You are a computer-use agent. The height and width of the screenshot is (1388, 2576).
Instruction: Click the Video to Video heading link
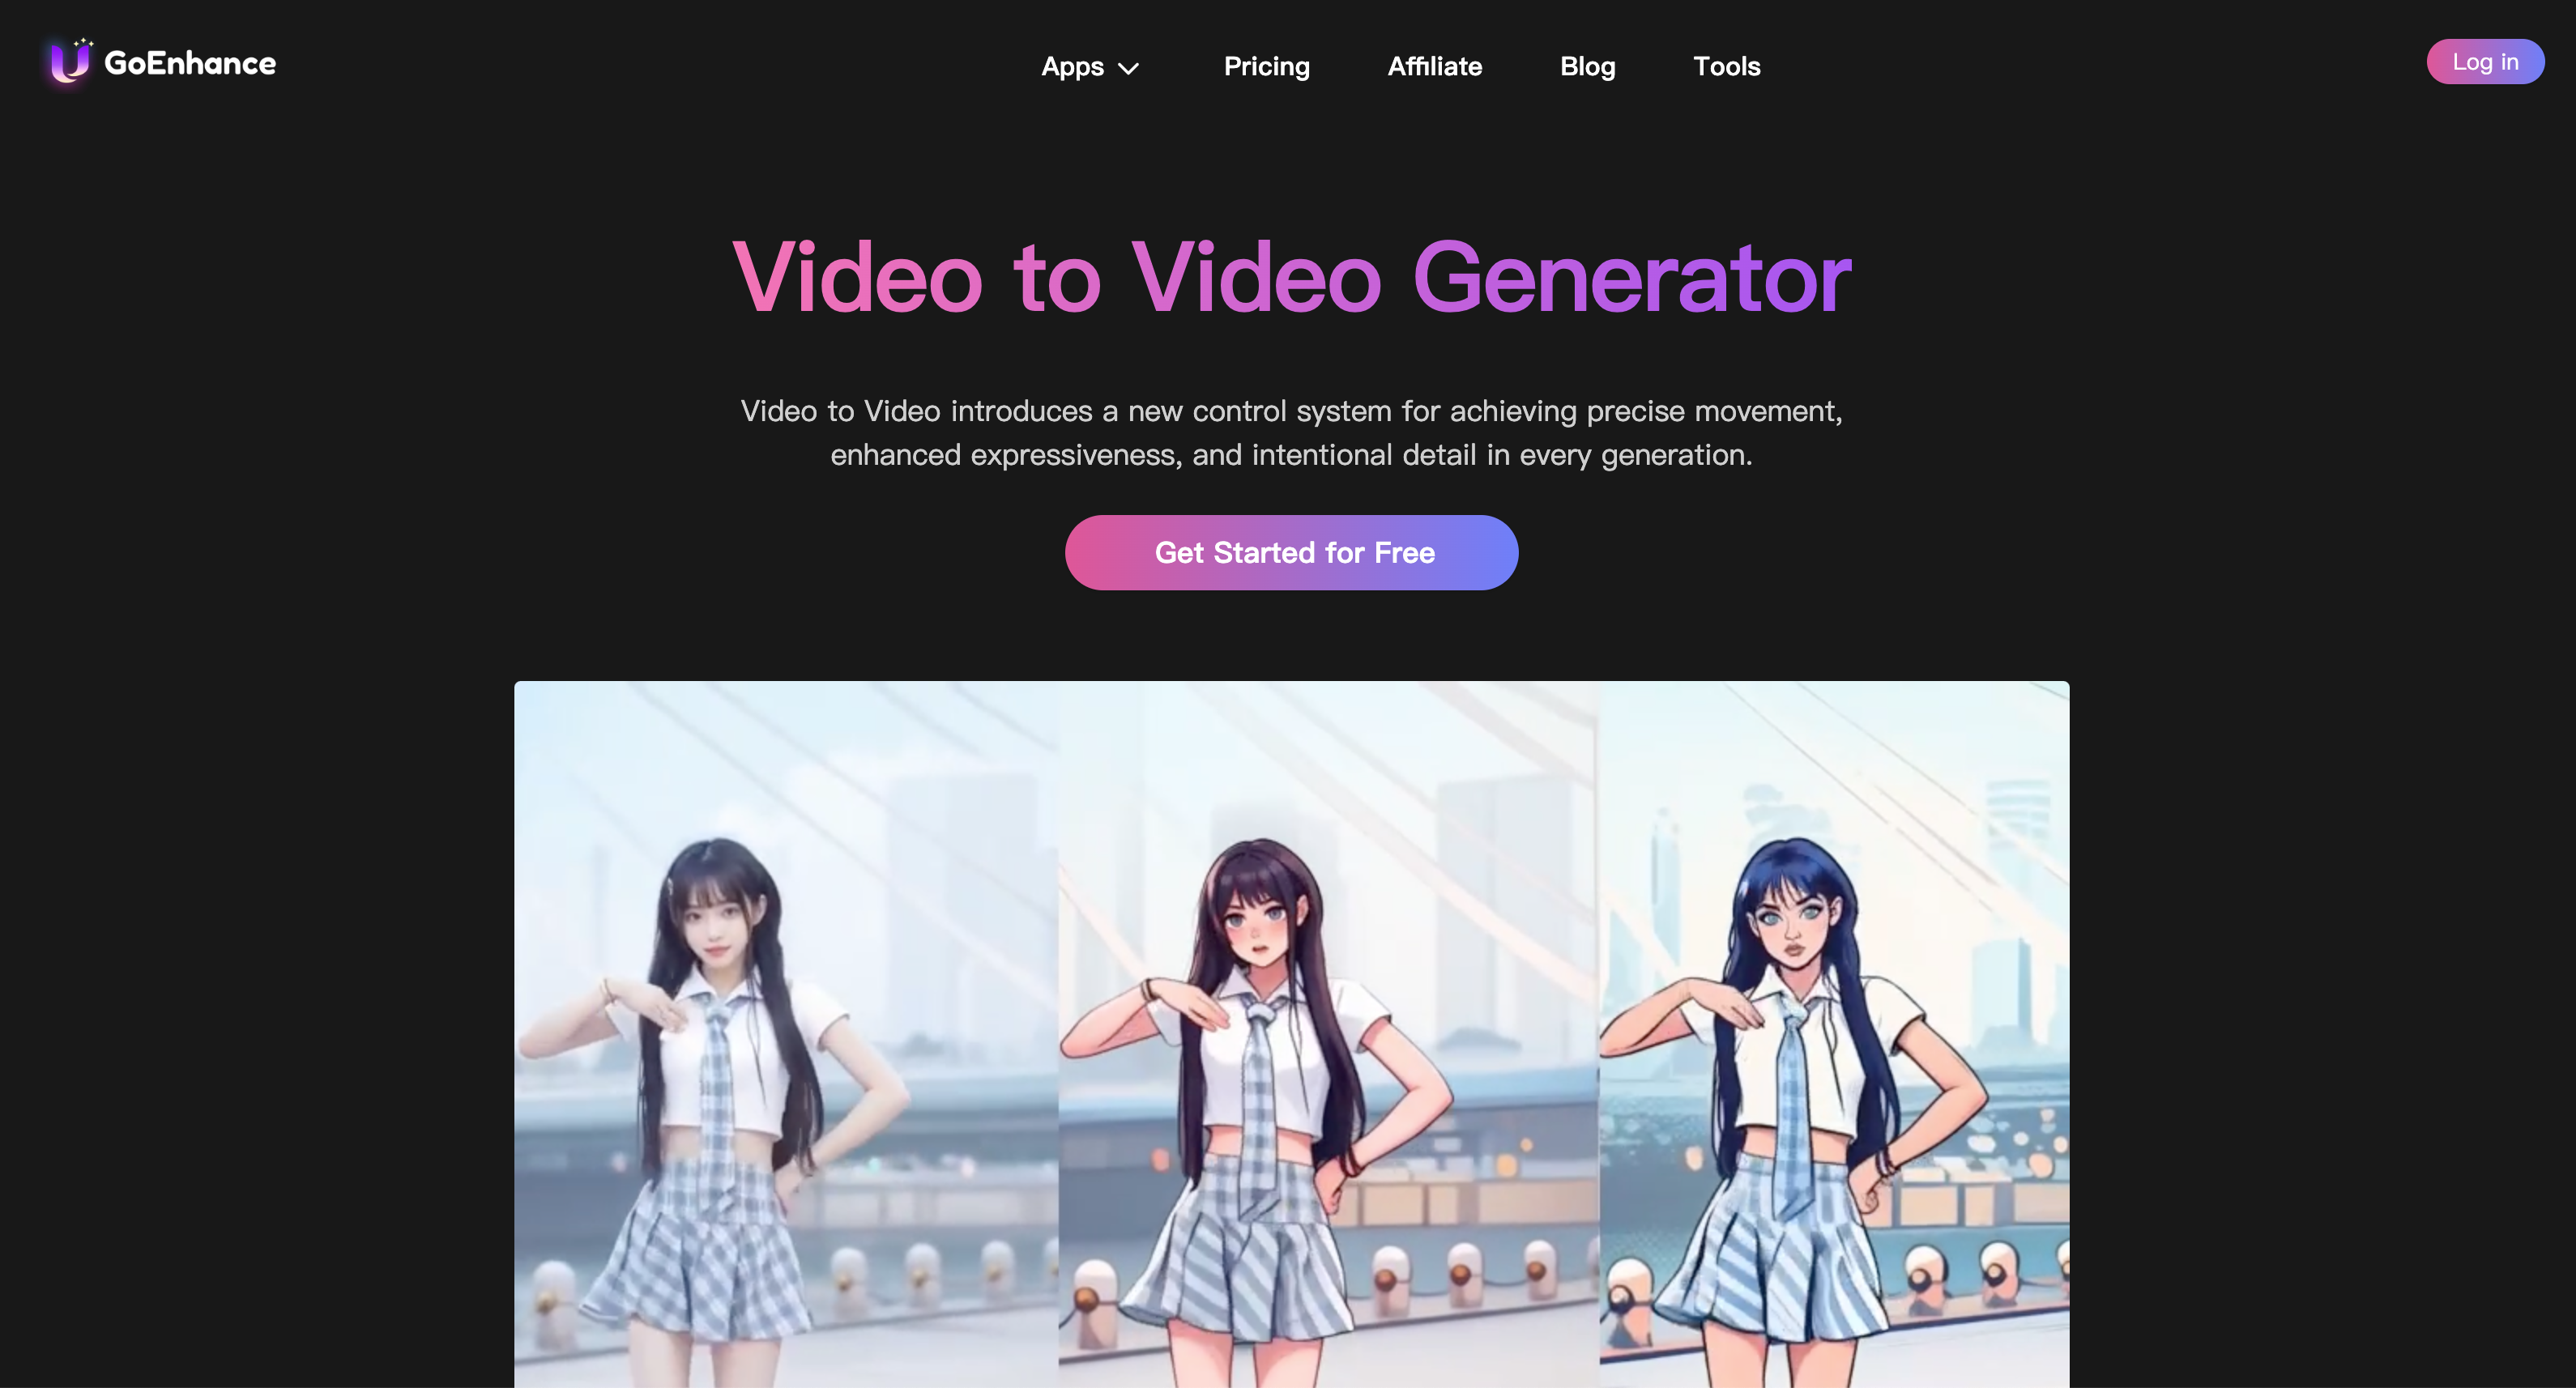pyautogui.click(x=1290, y=277)
